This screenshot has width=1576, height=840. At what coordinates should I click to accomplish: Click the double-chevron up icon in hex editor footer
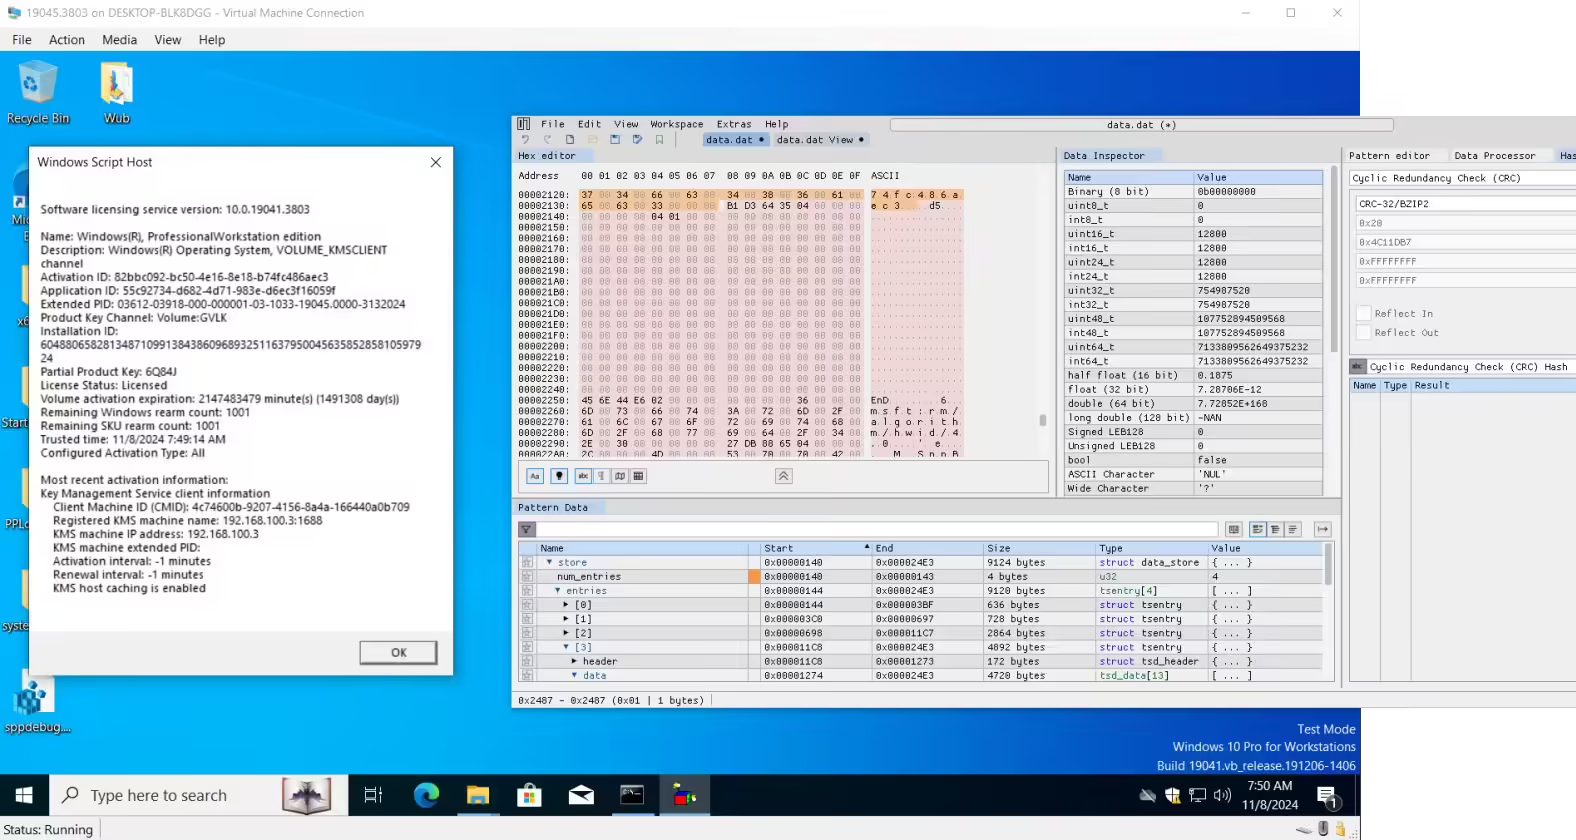tap(784, 476)
